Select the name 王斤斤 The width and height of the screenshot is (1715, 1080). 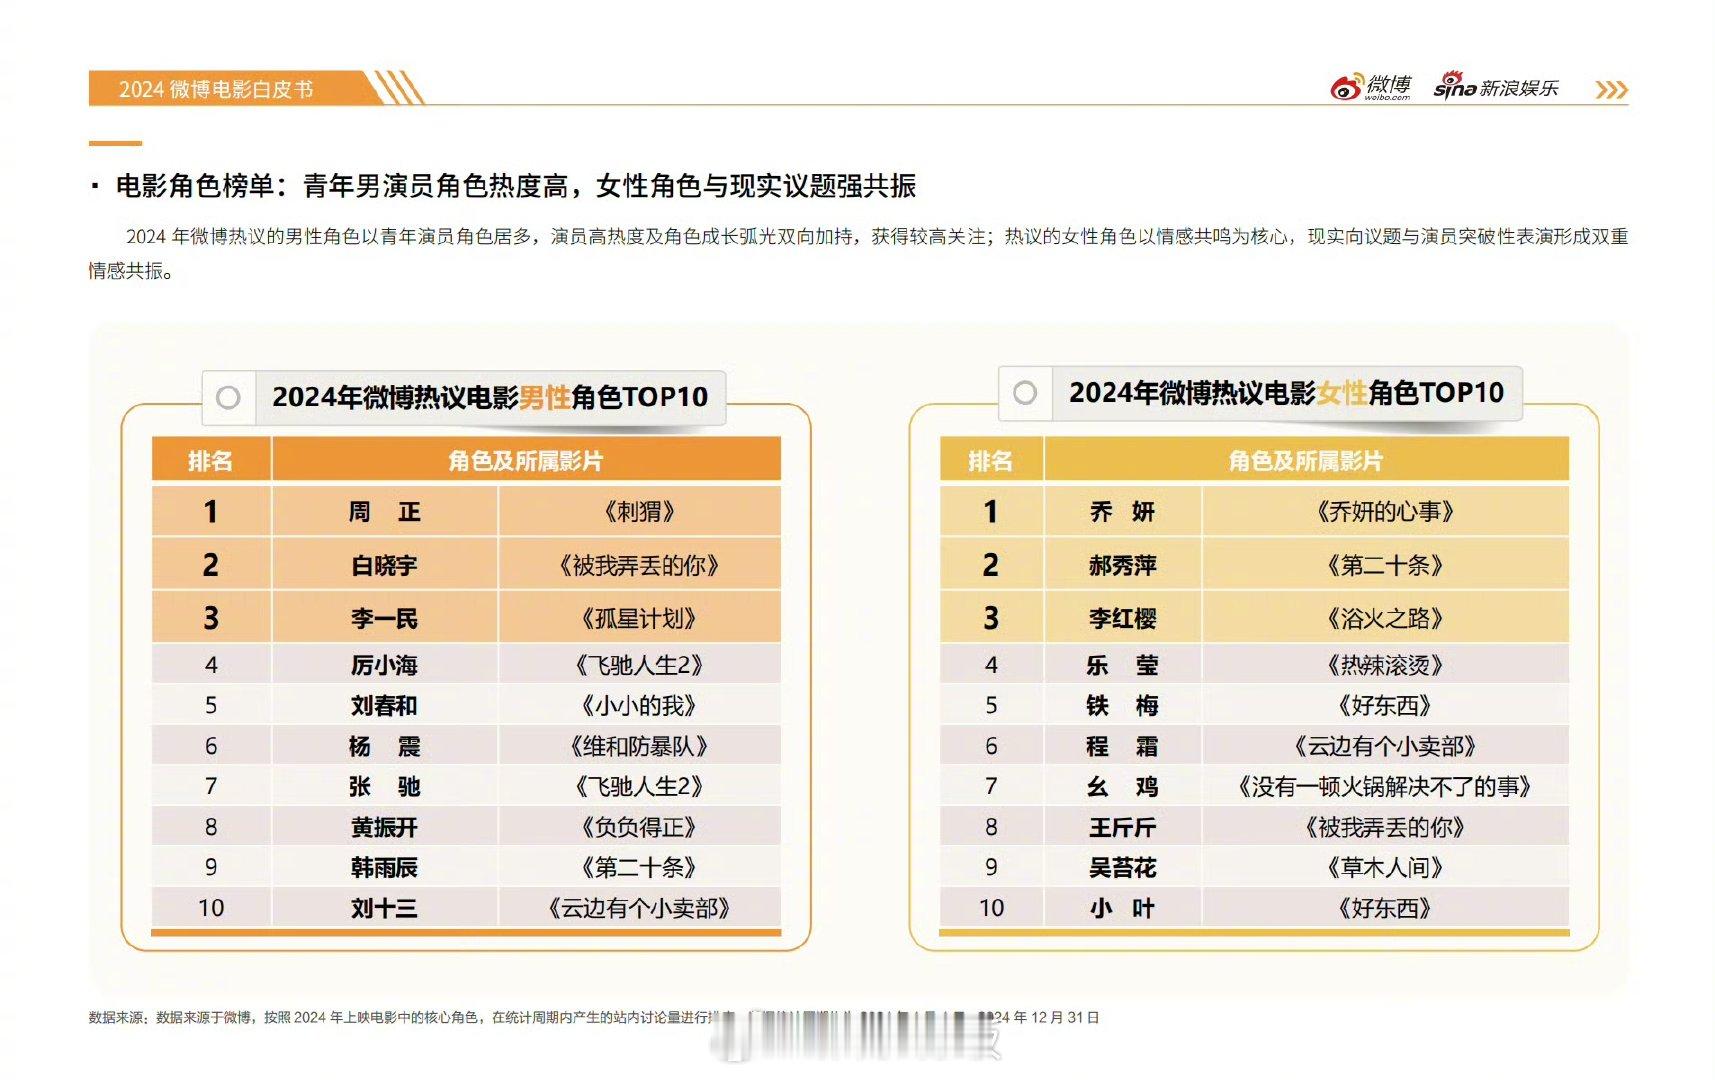click(x=1122, y=828)
